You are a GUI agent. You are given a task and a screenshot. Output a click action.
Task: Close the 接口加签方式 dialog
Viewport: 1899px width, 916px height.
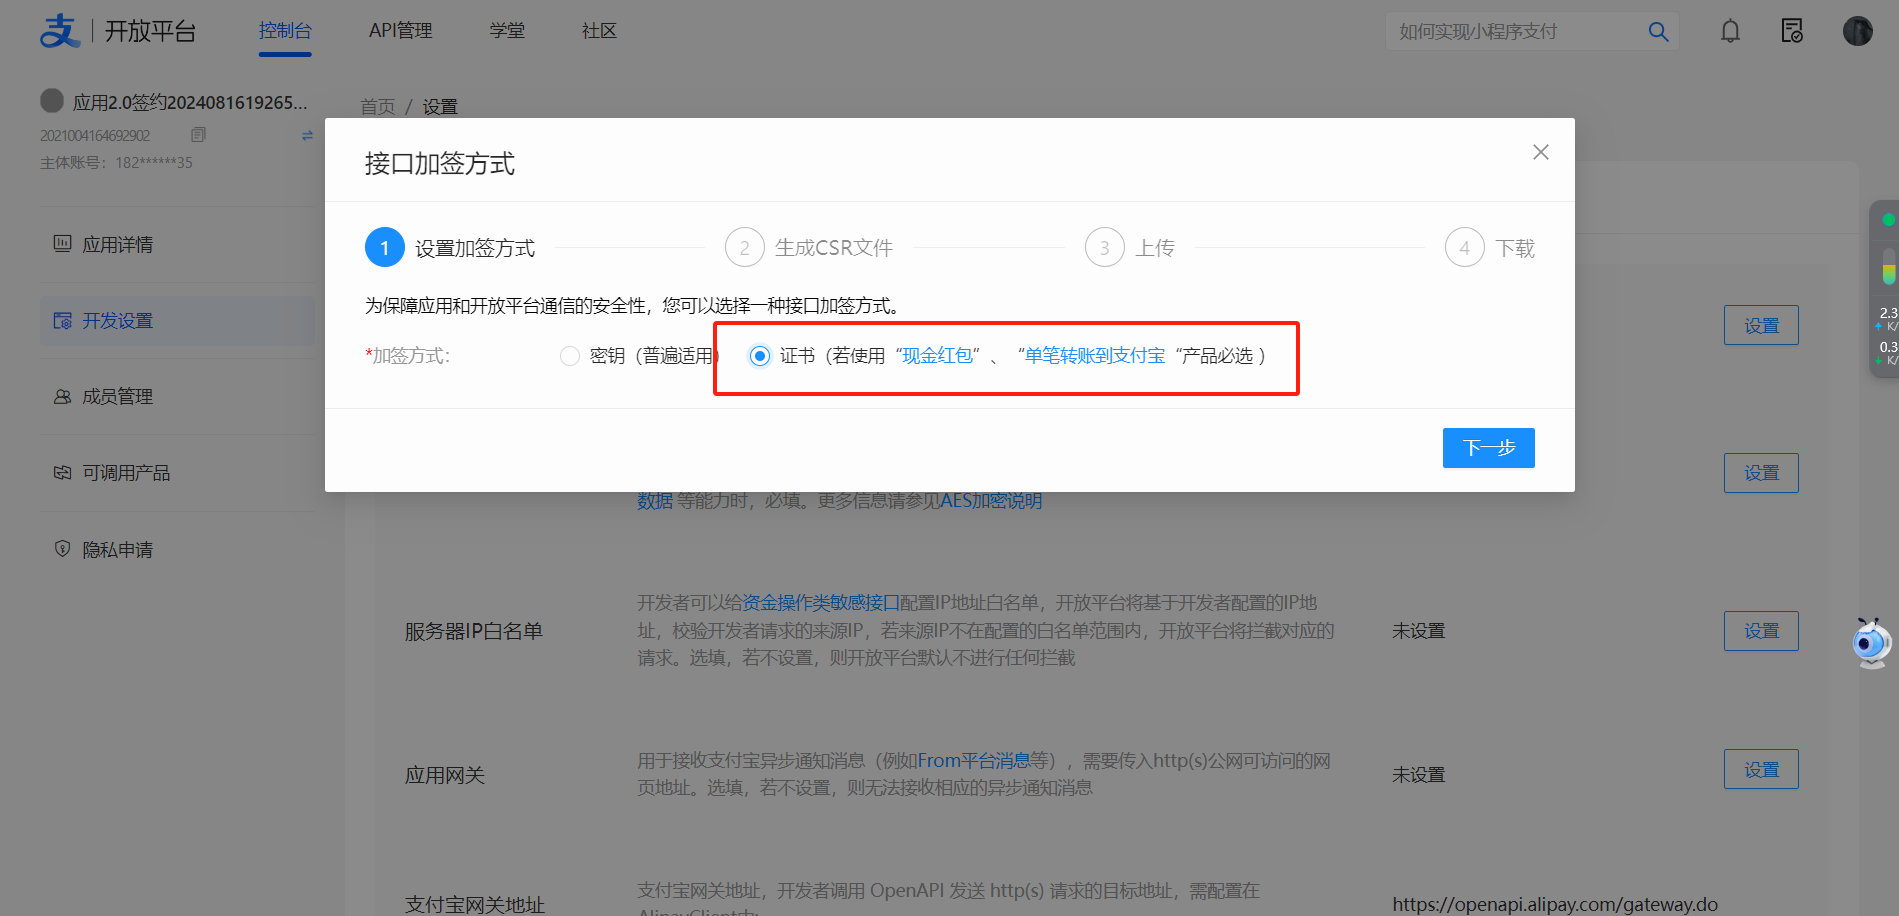[1540, 152]
